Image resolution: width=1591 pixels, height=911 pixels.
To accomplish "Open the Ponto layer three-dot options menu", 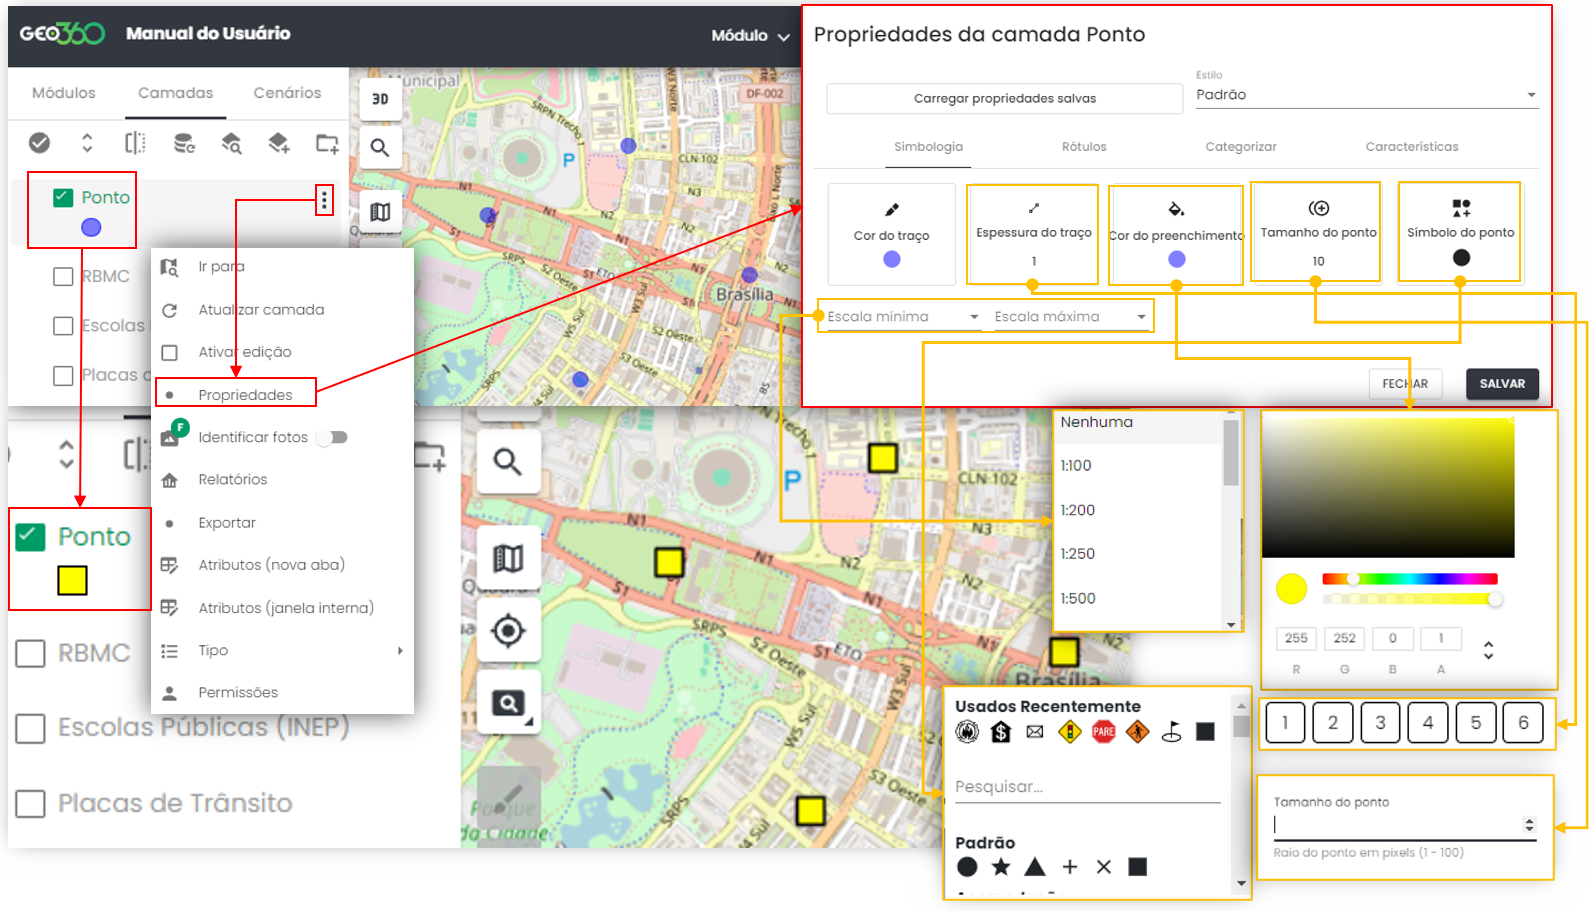I will (324, 200).
